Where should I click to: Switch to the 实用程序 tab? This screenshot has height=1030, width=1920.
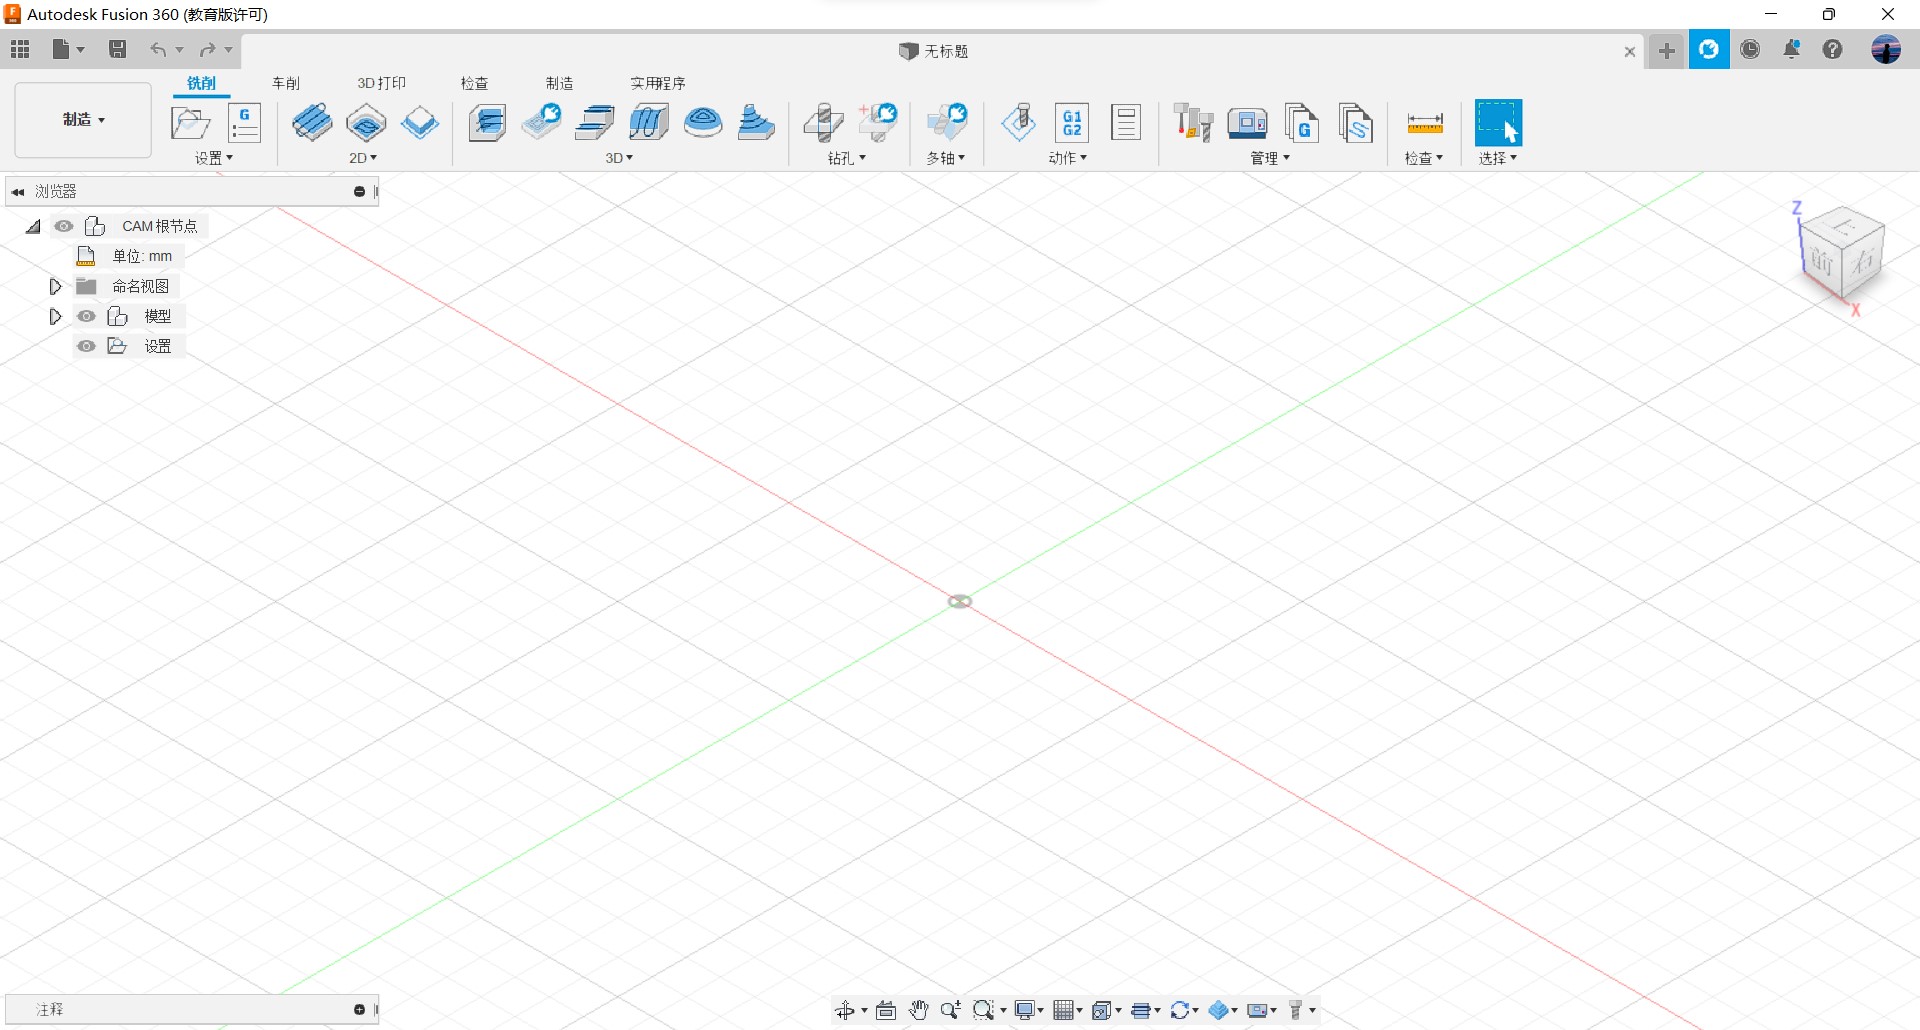pos(657,83)
